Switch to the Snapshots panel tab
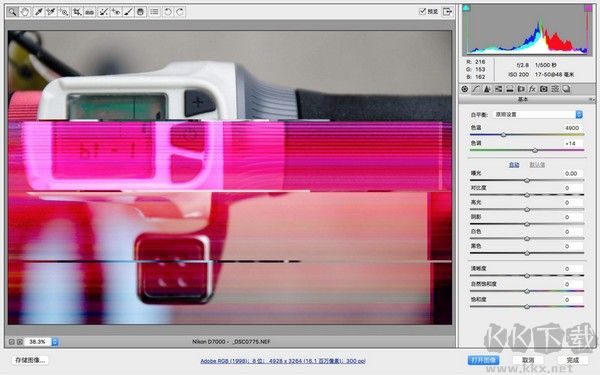This screenshot has width=600, height=375. point(566,89)
